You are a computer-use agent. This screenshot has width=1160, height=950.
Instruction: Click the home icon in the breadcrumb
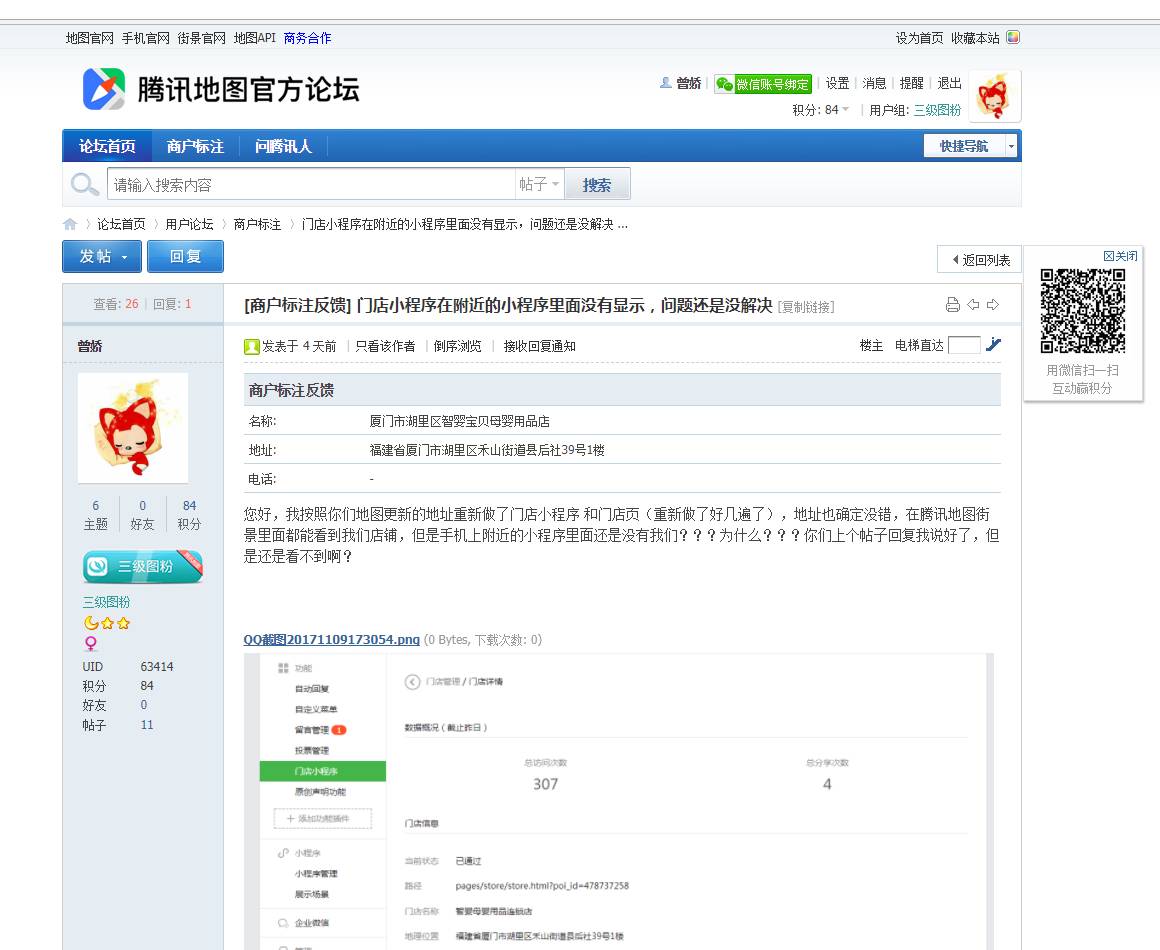click(x=70, y=224)
